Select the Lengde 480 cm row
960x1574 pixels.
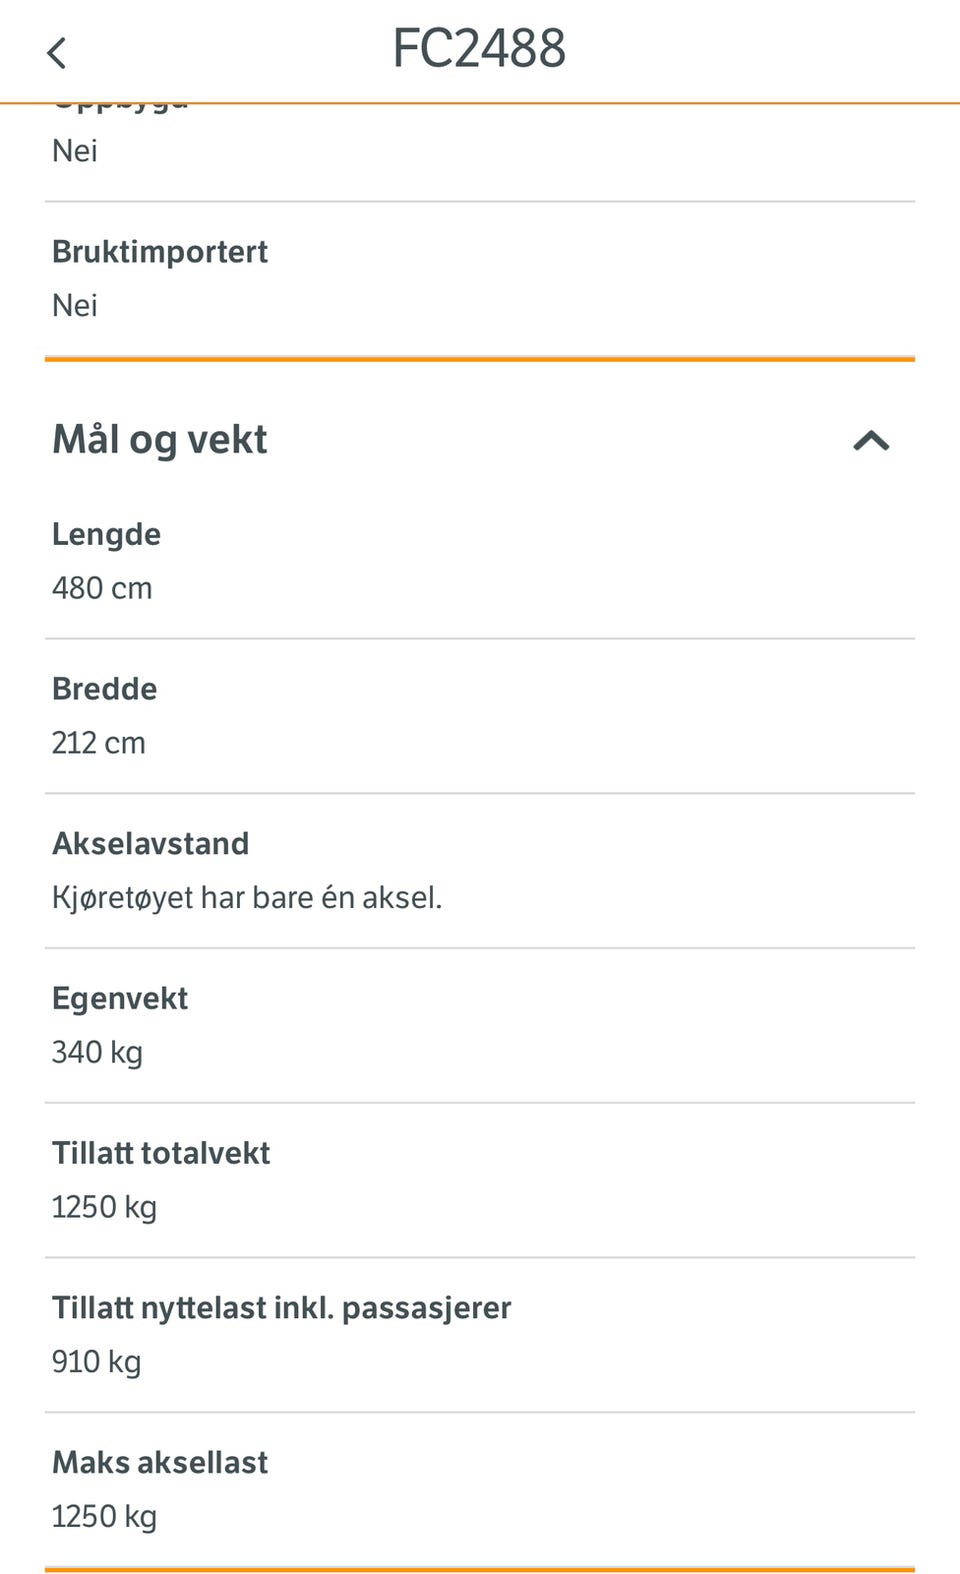(480, 561)
